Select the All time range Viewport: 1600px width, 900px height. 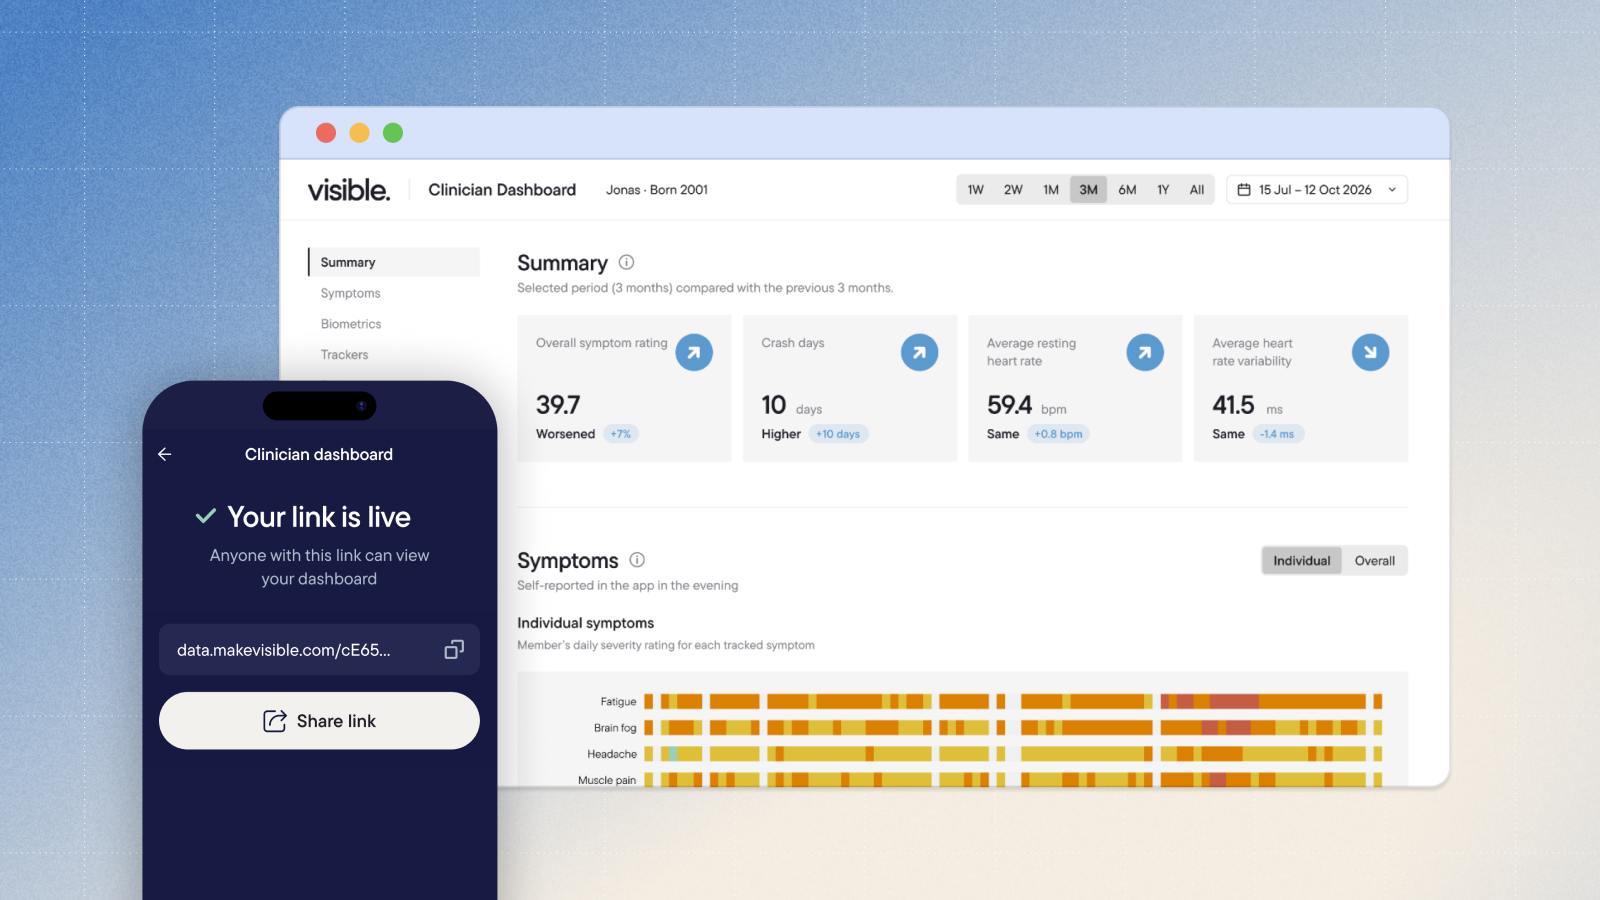tap(1197, 190)
